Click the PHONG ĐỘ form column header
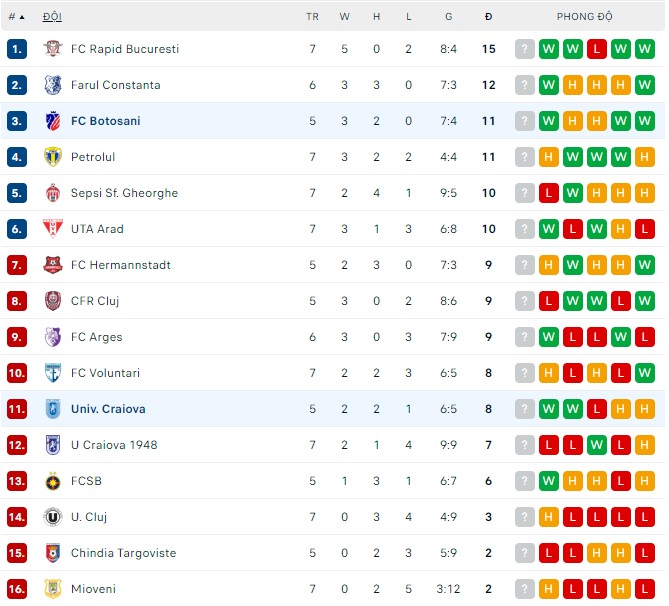This screenshot has height=606, width=669. (585, 17)
